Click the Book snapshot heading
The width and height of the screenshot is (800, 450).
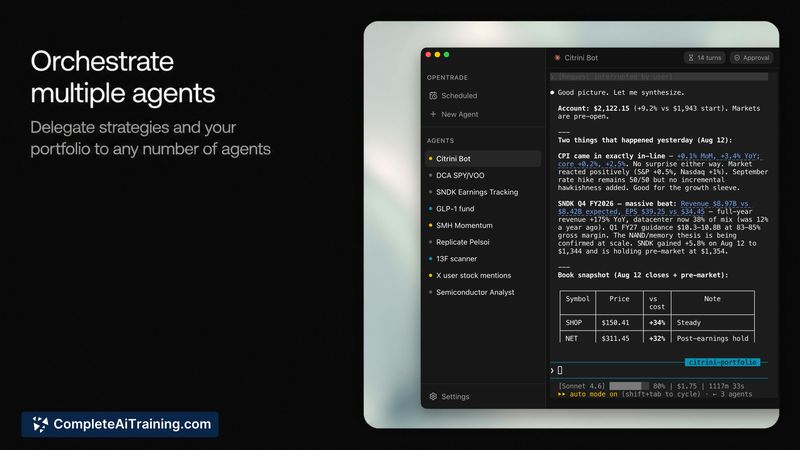pyautogui.click(x=643, y=275)
